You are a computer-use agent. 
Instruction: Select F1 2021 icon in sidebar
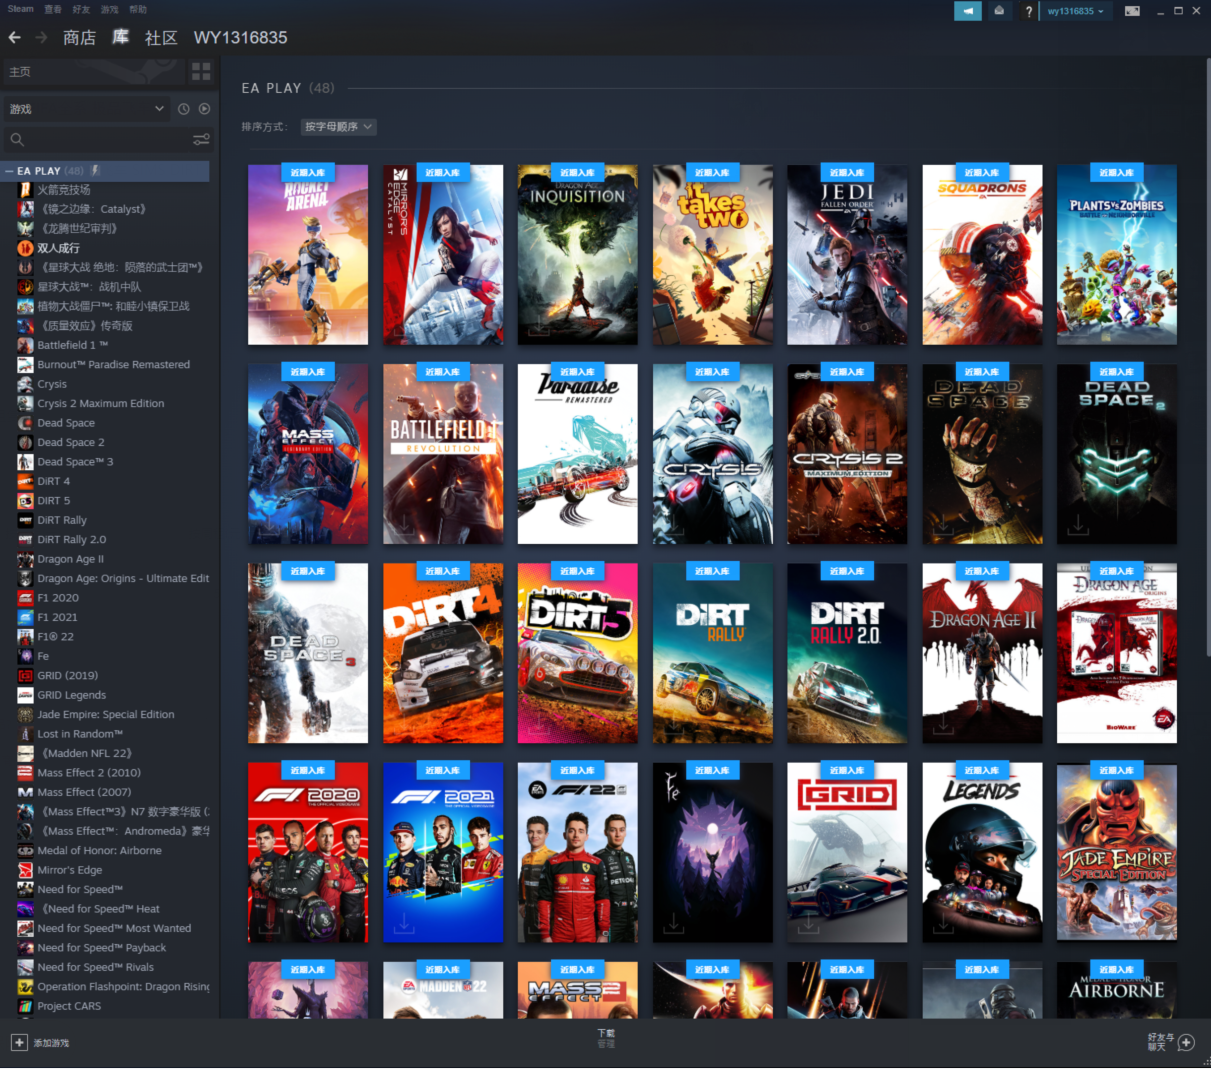(x=25, y=617)
